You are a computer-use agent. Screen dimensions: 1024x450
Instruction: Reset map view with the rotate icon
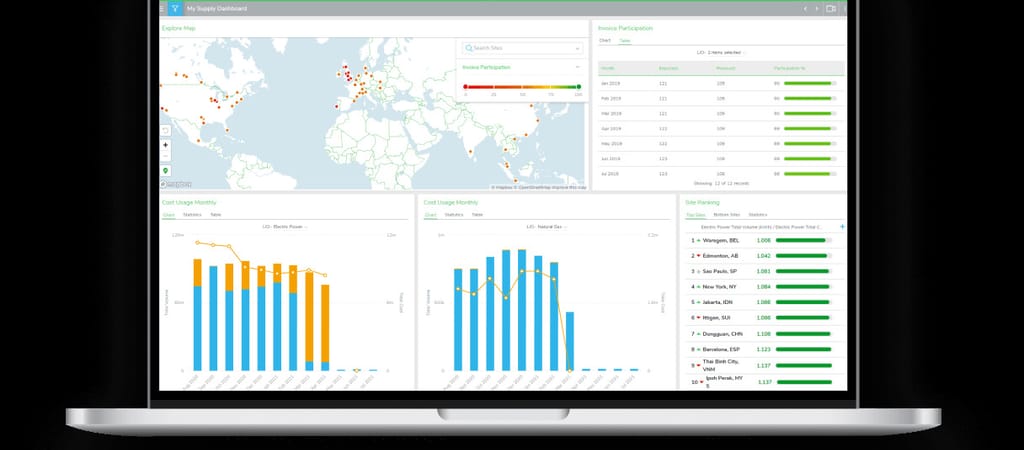pyautogui.click(x=165, y=131)
